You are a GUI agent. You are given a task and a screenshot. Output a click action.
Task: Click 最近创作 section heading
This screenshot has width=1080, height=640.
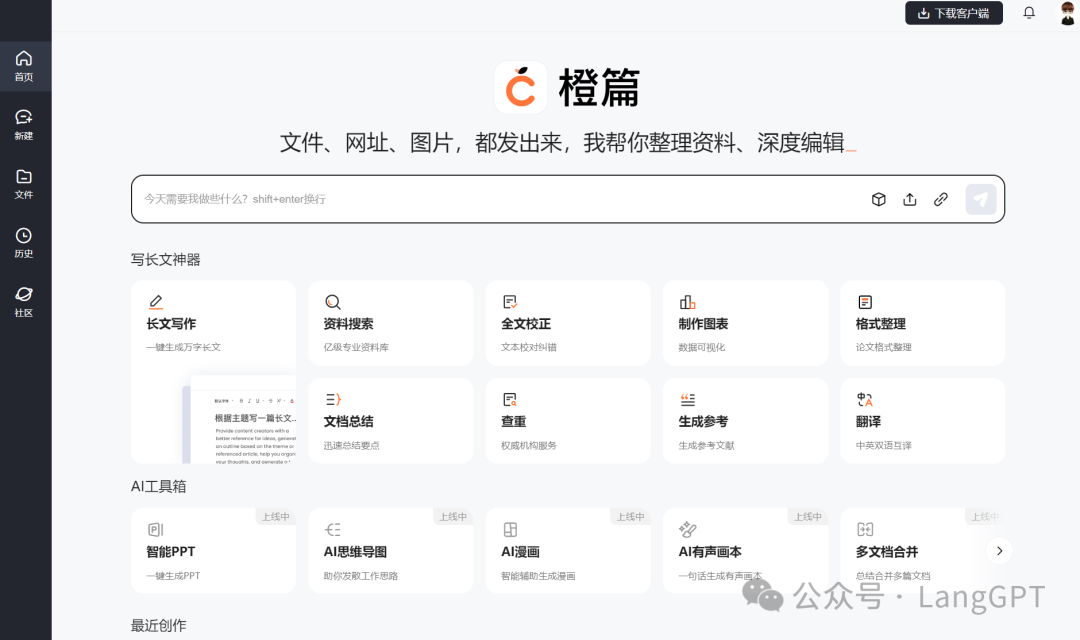coord(158,626)
